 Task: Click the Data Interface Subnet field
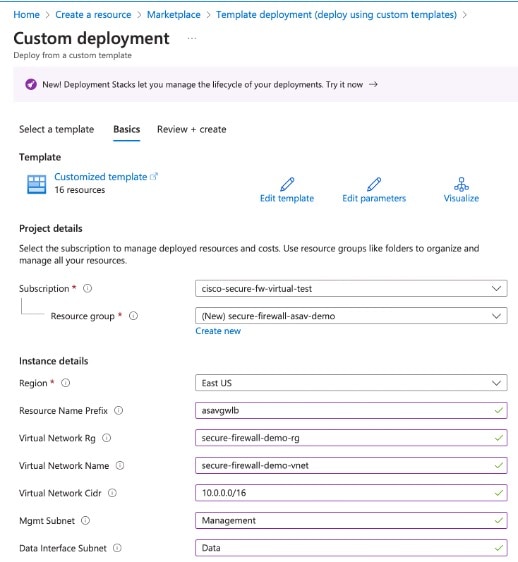[351, 548]
